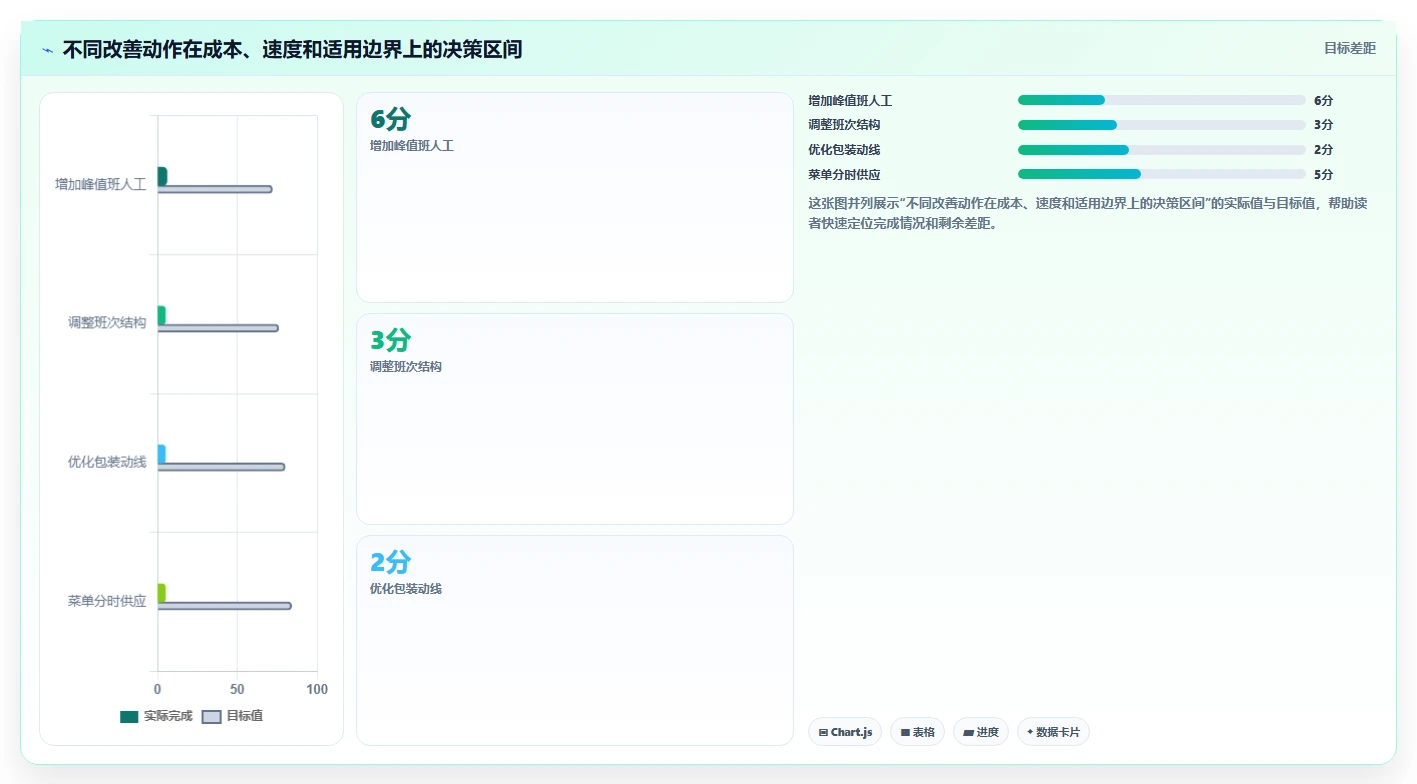Click the 增加峰值班人工 progress bar
This screenshot has width=1417, height=784.
(1162, 100)
